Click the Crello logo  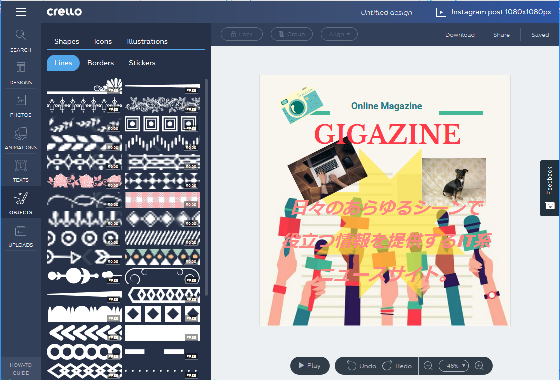[x=64, y=12]
